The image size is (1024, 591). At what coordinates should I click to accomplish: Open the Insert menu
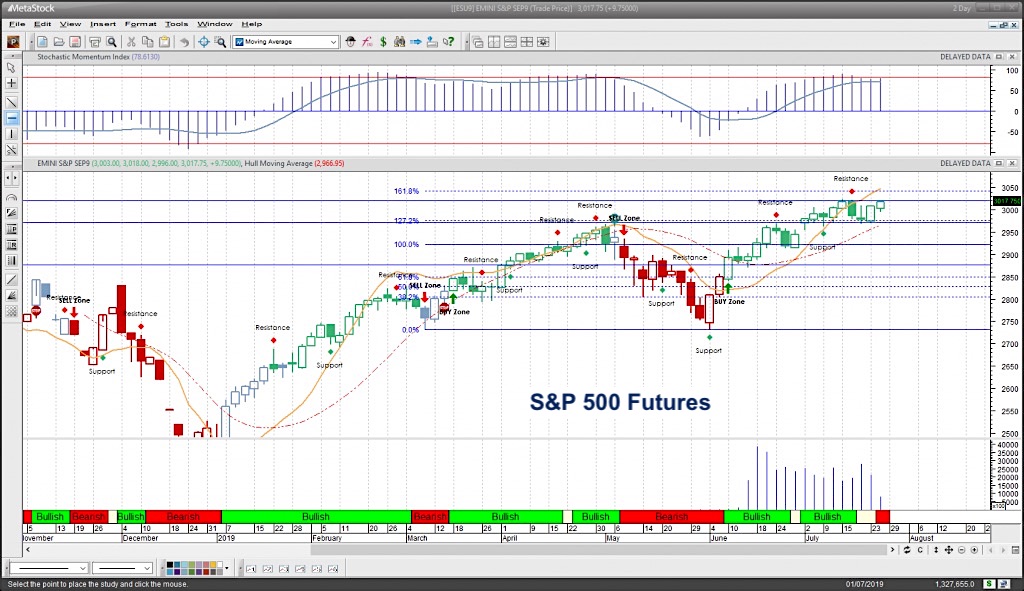(x=103, y=24)
